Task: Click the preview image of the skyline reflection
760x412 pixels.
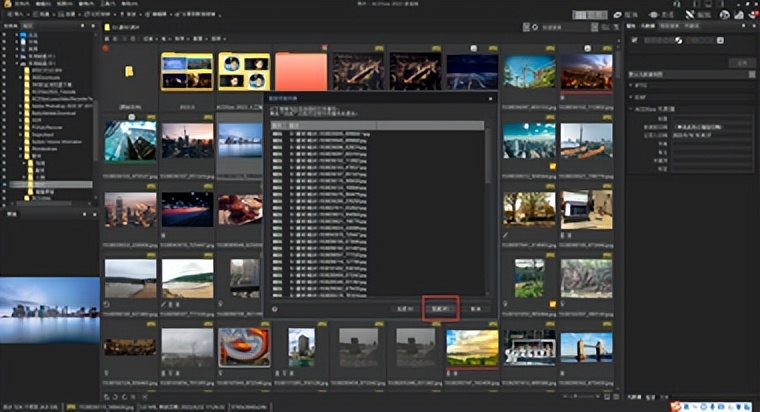Action: [50, 310]
